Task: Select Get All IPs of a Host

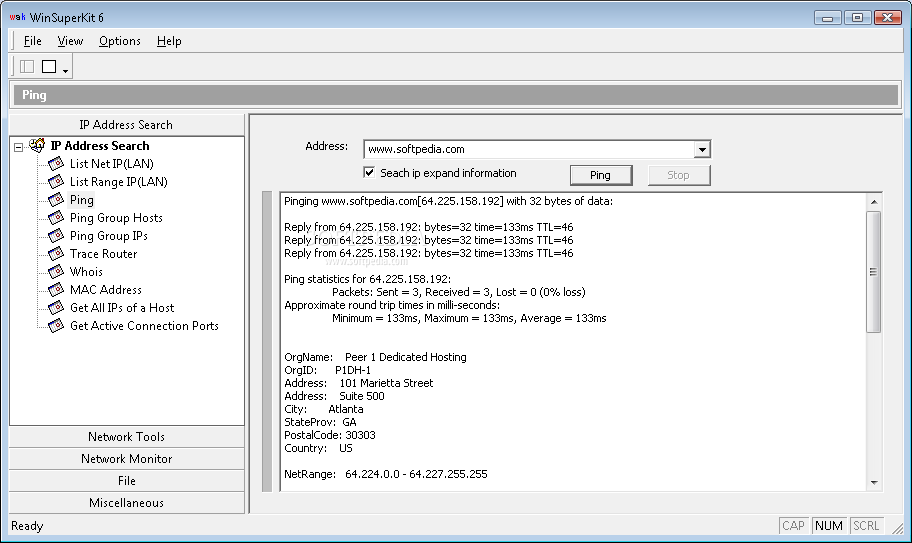Action: click(122, 308)
